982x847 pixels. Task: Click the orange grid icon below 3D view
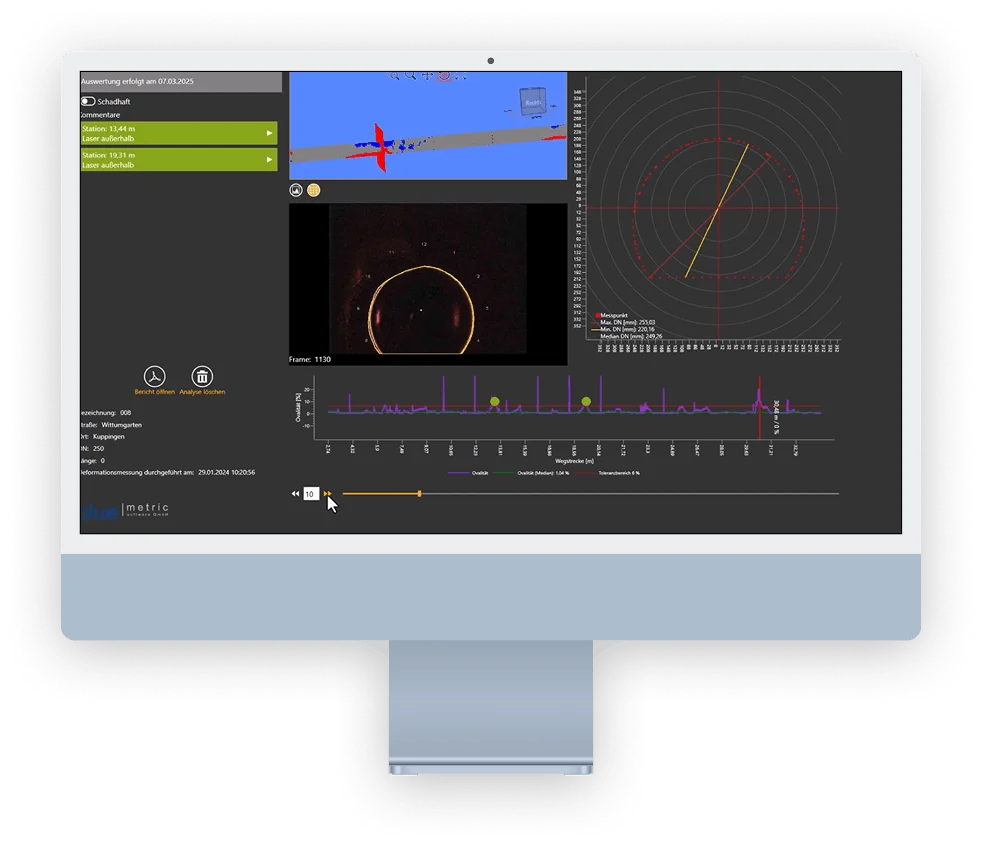[x=313, y=189]
